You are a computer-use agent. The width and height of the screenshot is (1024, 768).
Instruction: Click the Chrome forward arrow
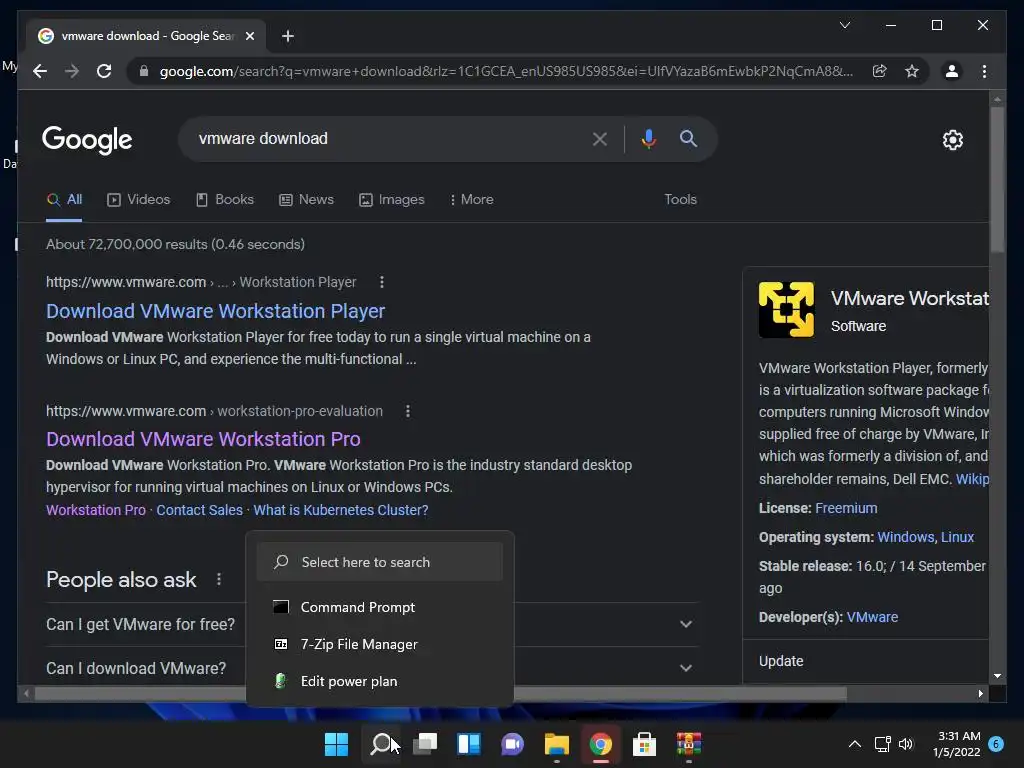[72, 71]
